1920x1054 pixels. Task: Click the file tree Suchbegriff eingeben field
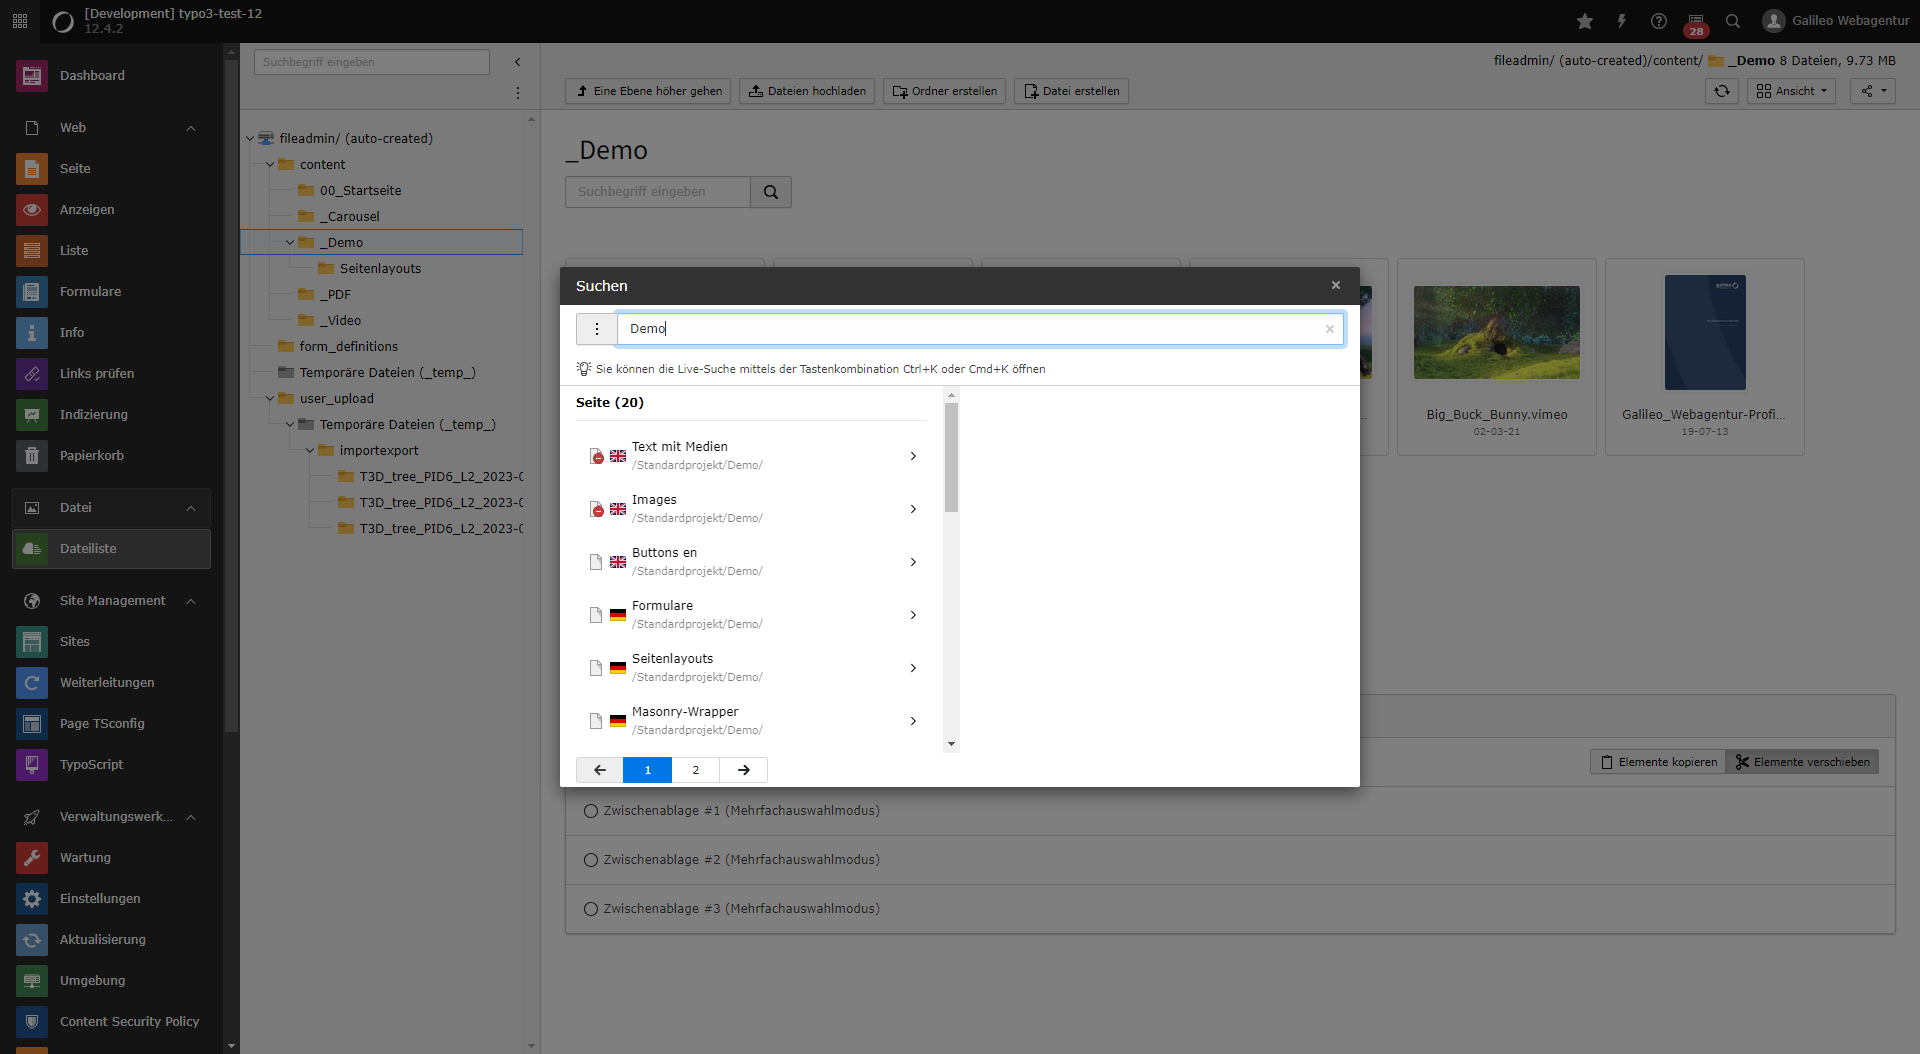371,61
